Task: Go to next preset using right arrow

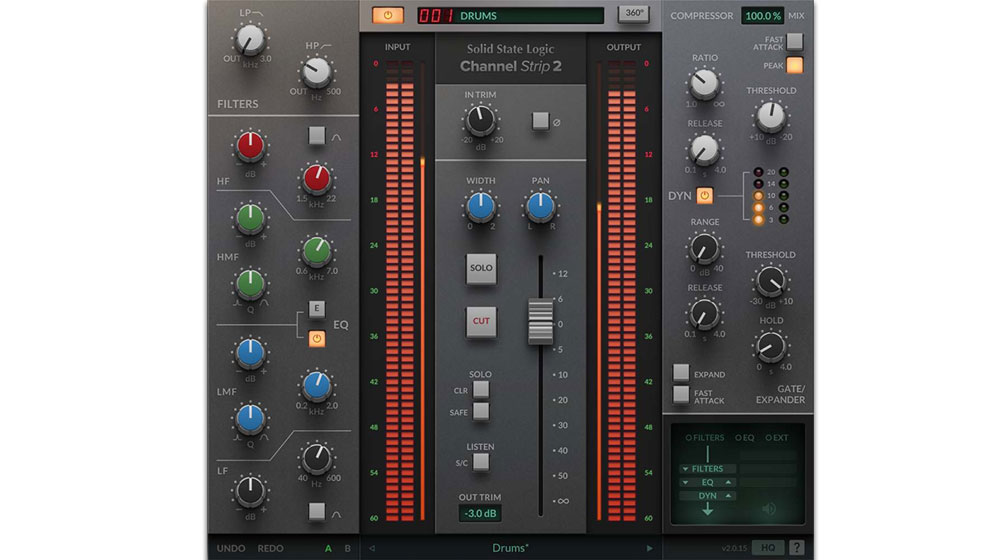Action: (649, 548)
